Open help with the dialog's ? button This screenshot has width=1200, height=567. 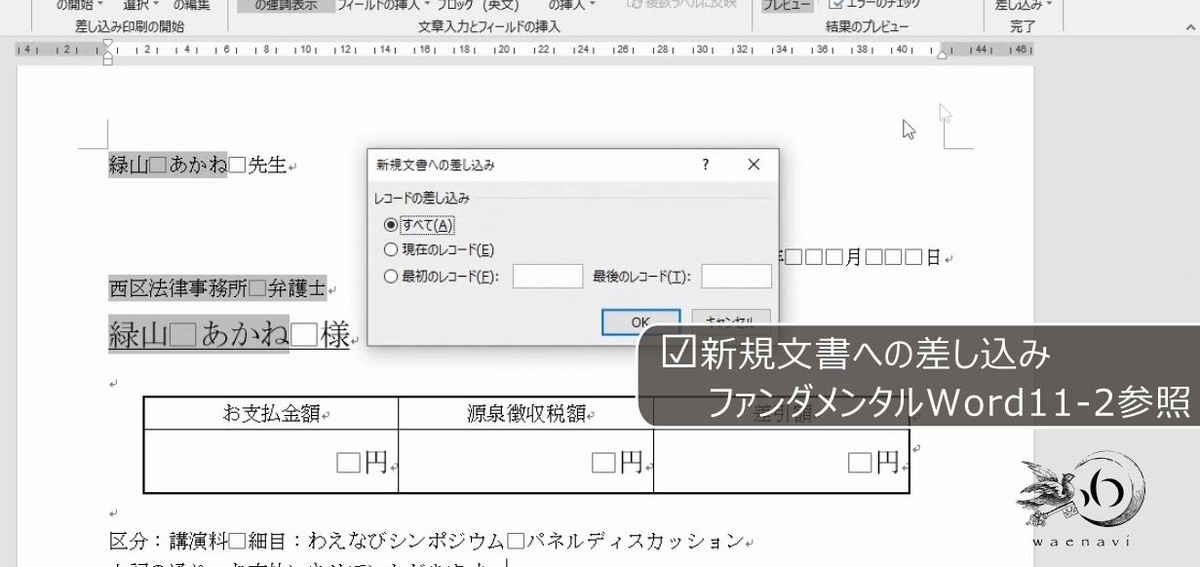pyautogui.click(x=706, y=164)
